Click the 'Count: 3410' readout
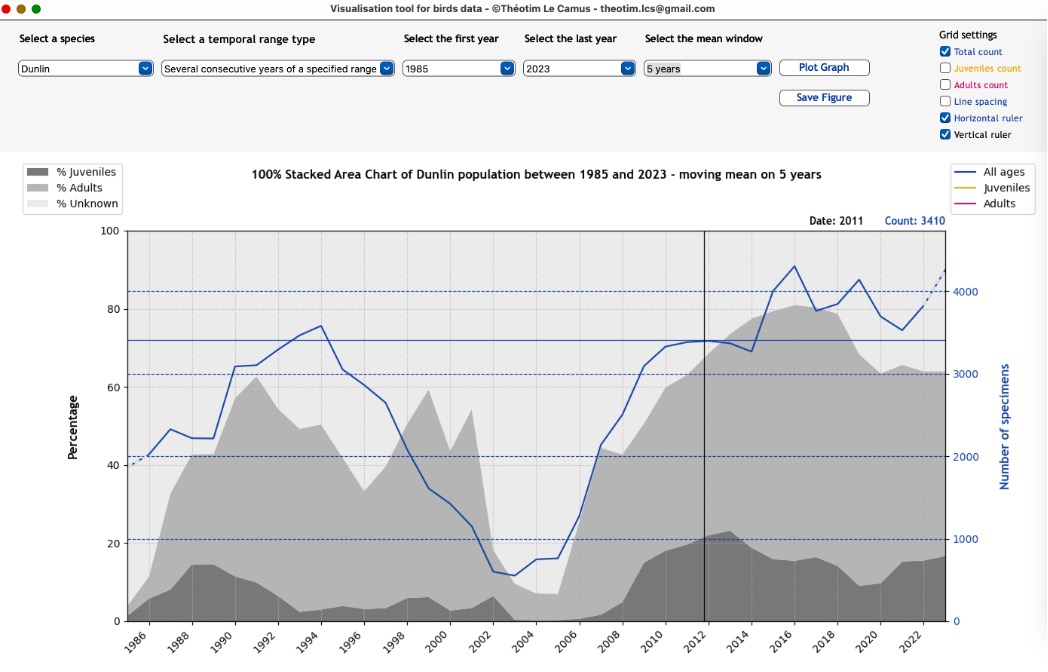Image resolution: width=1048 pixels, height=672 pixels. [x=915, y=221]
